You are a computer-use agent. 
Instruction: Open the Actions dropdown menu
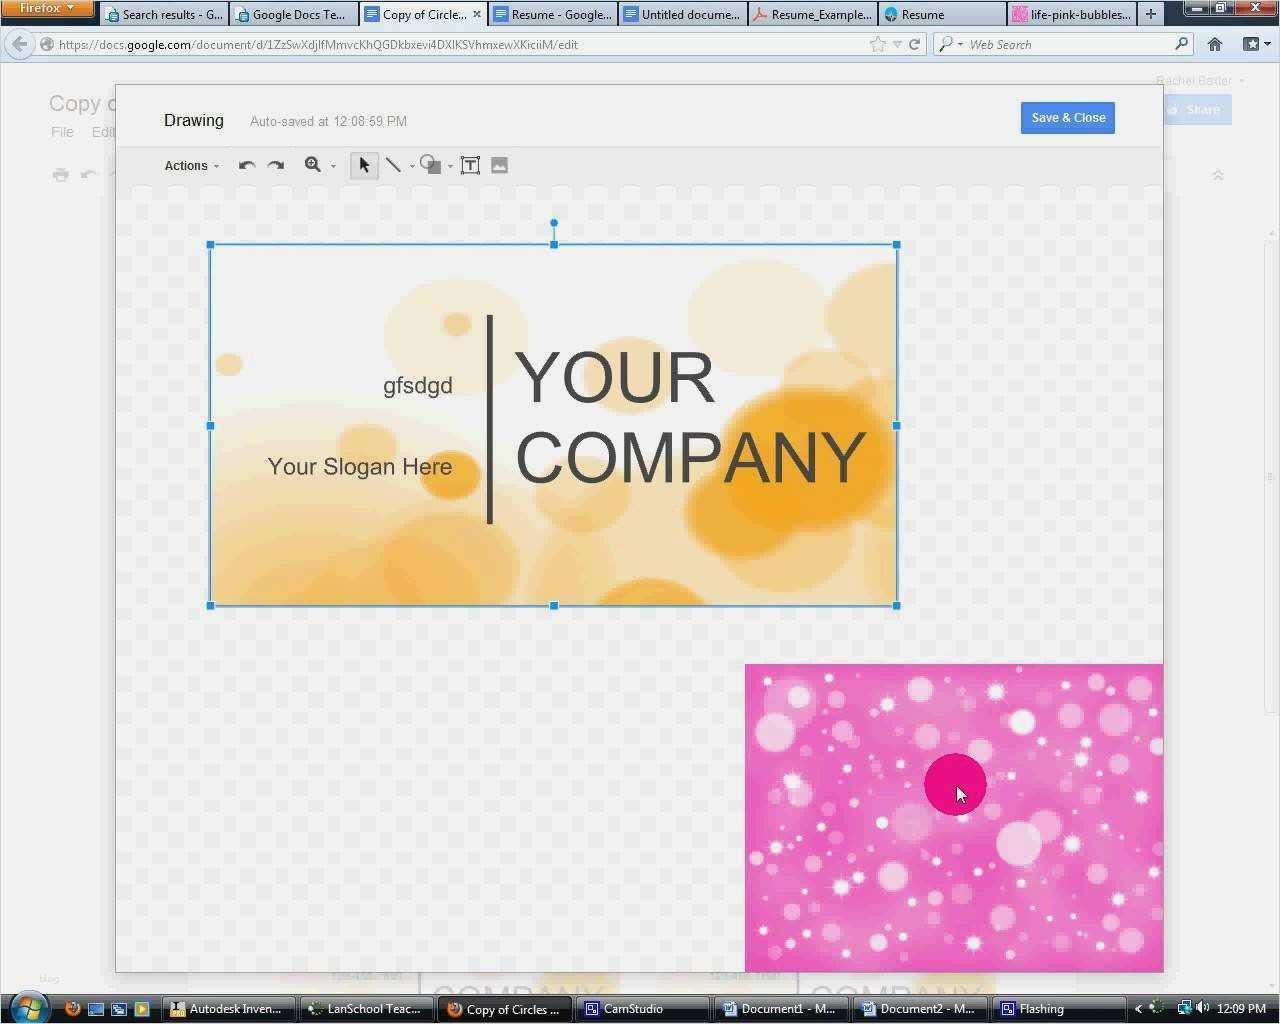pyautogui.click(x=191, y=166)
